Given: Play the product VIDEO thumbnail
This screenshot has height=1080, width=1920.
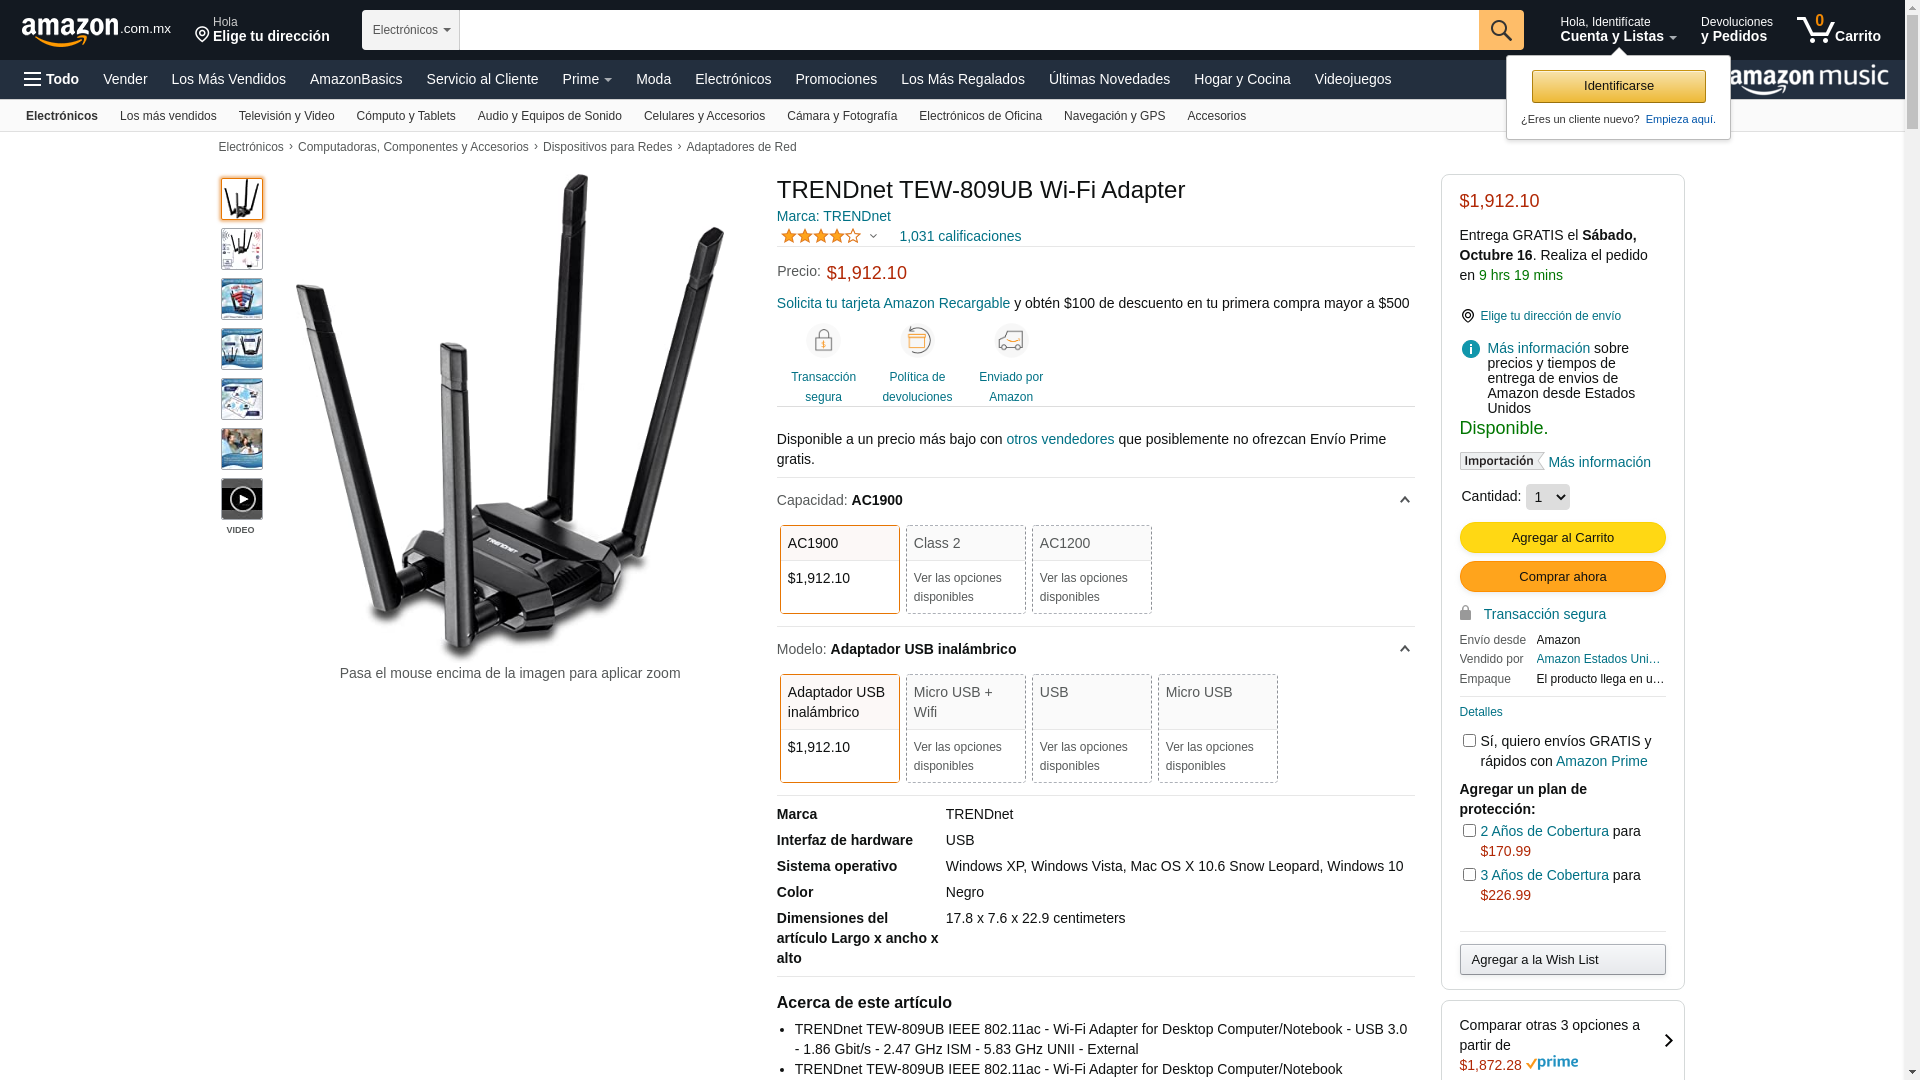Looking at the screenshot, I should (x=242, y=499).
